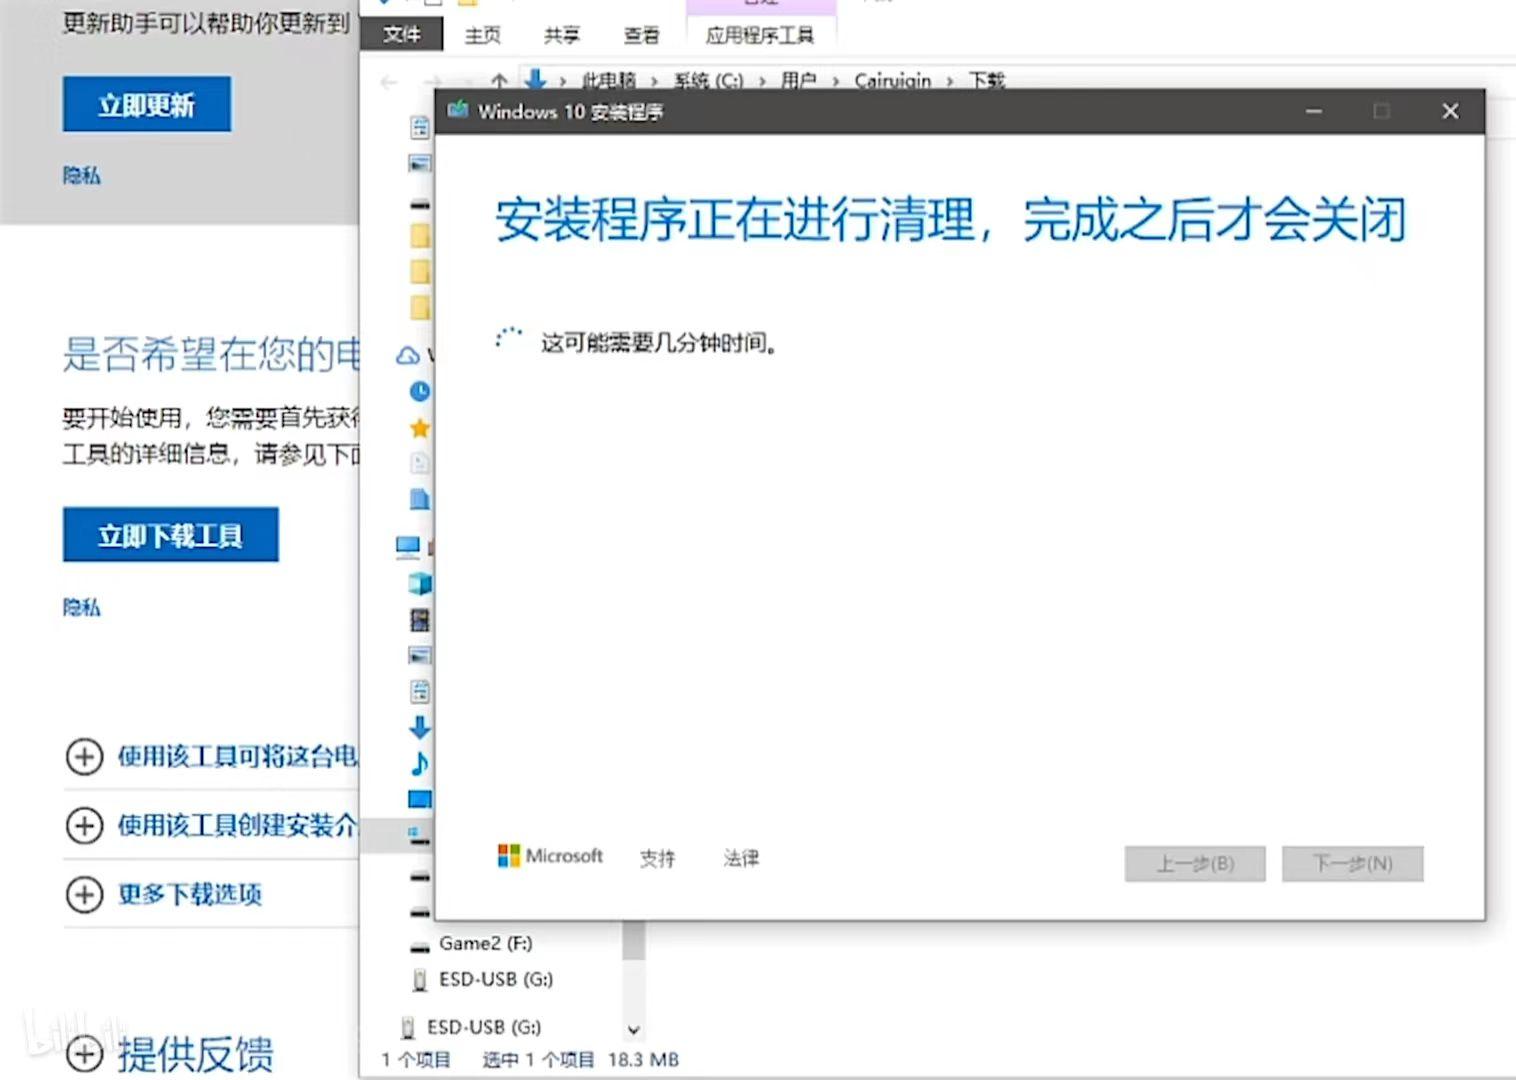The image size is (1516, 1080).
Task: Open the Videos filmstrip icon in sidebar
Action: (x=420, y=620)
